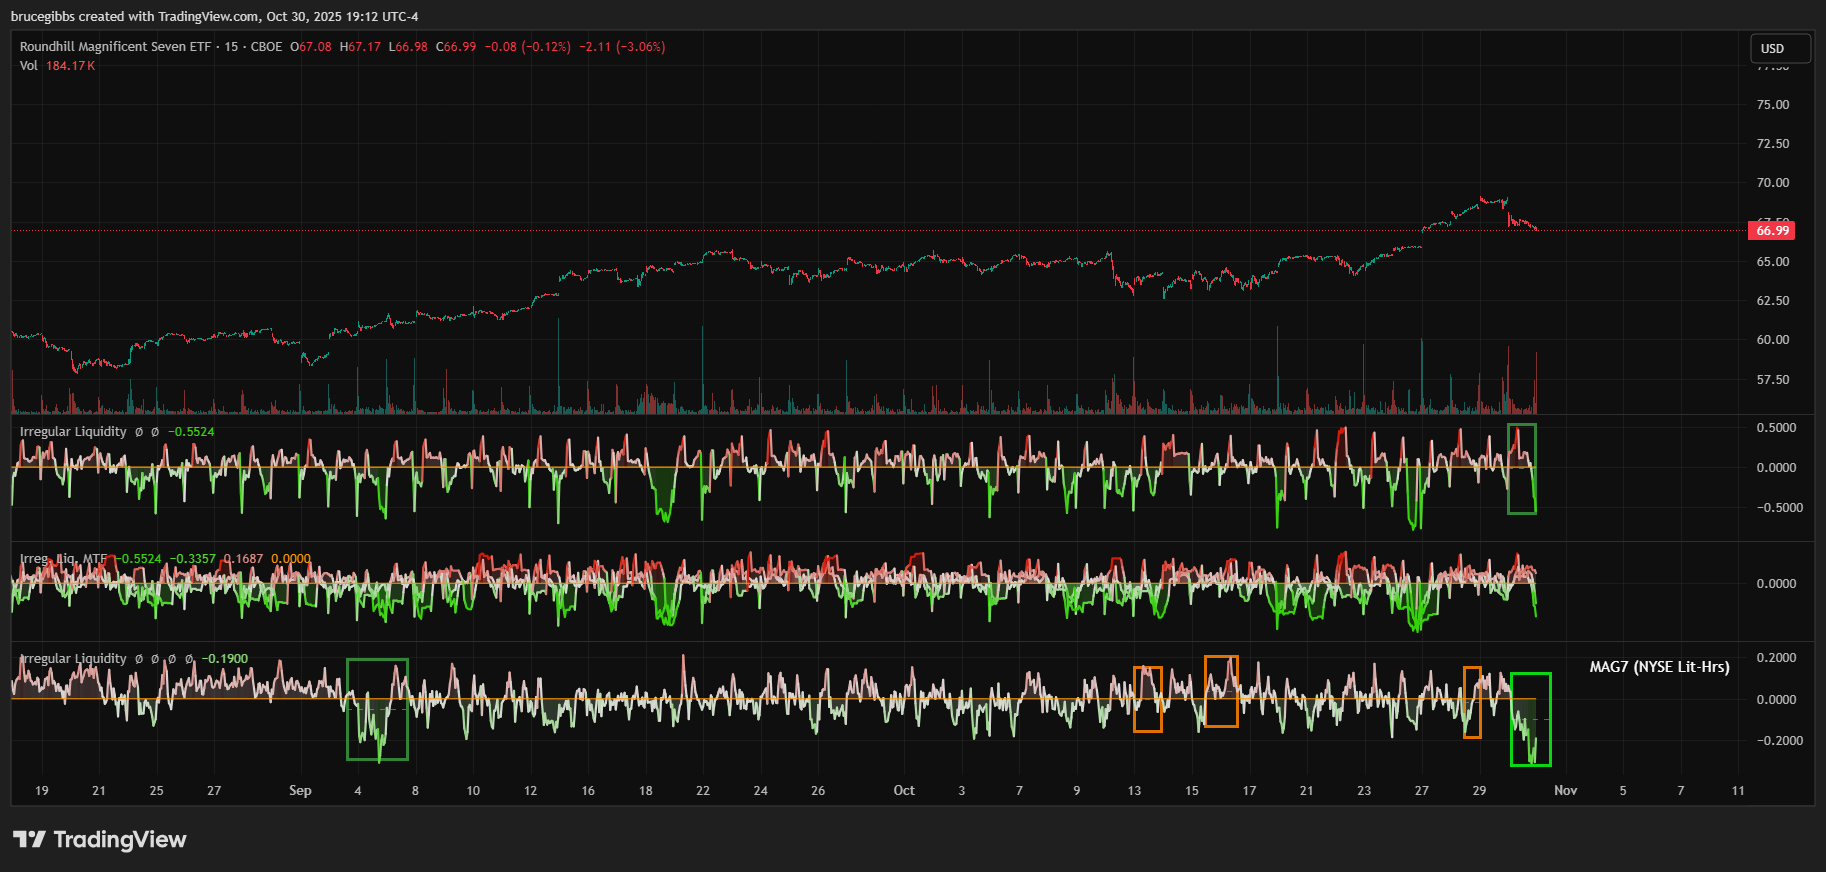Click the TradingView logo icon
The width and height of the screenshot is (1826, 872).
click(x=29, y=839)
